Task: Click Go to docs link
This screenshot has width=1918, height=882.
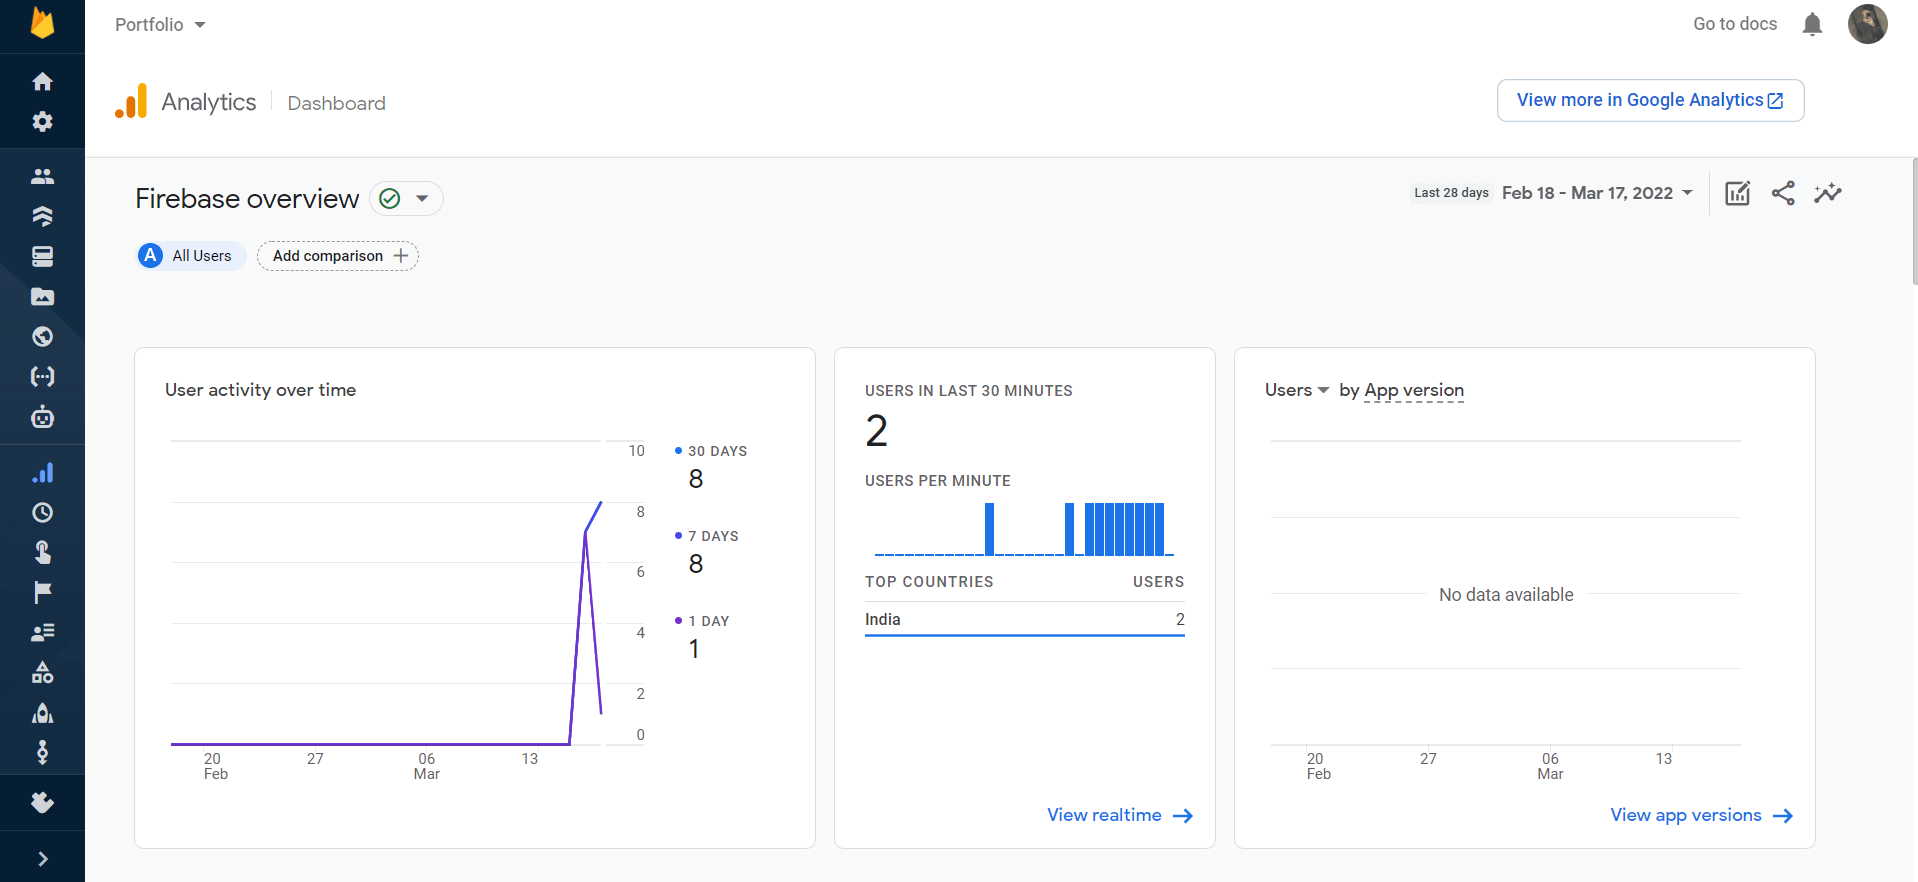Action: pyautogui.click(x=1735, y=24)
